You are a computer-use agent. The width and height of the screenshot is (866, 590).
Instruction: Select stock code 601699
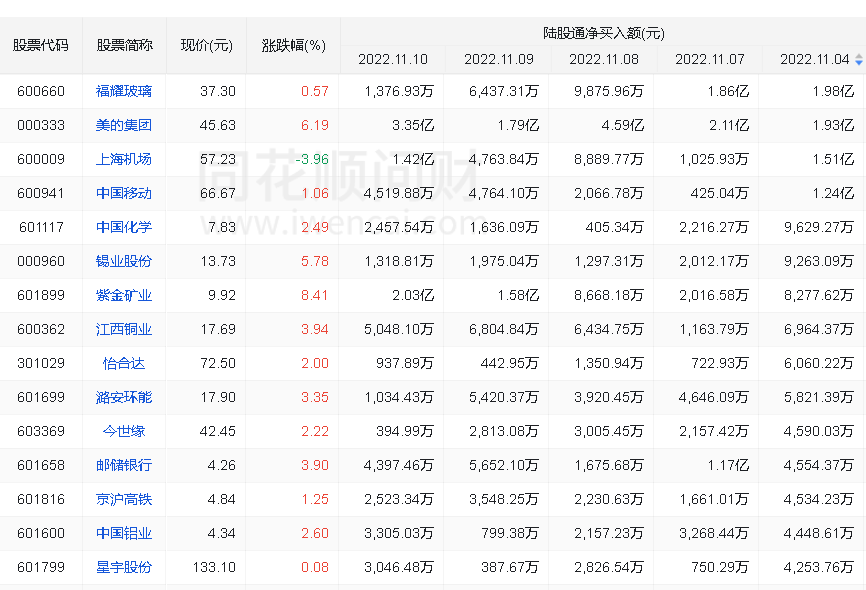41,397
